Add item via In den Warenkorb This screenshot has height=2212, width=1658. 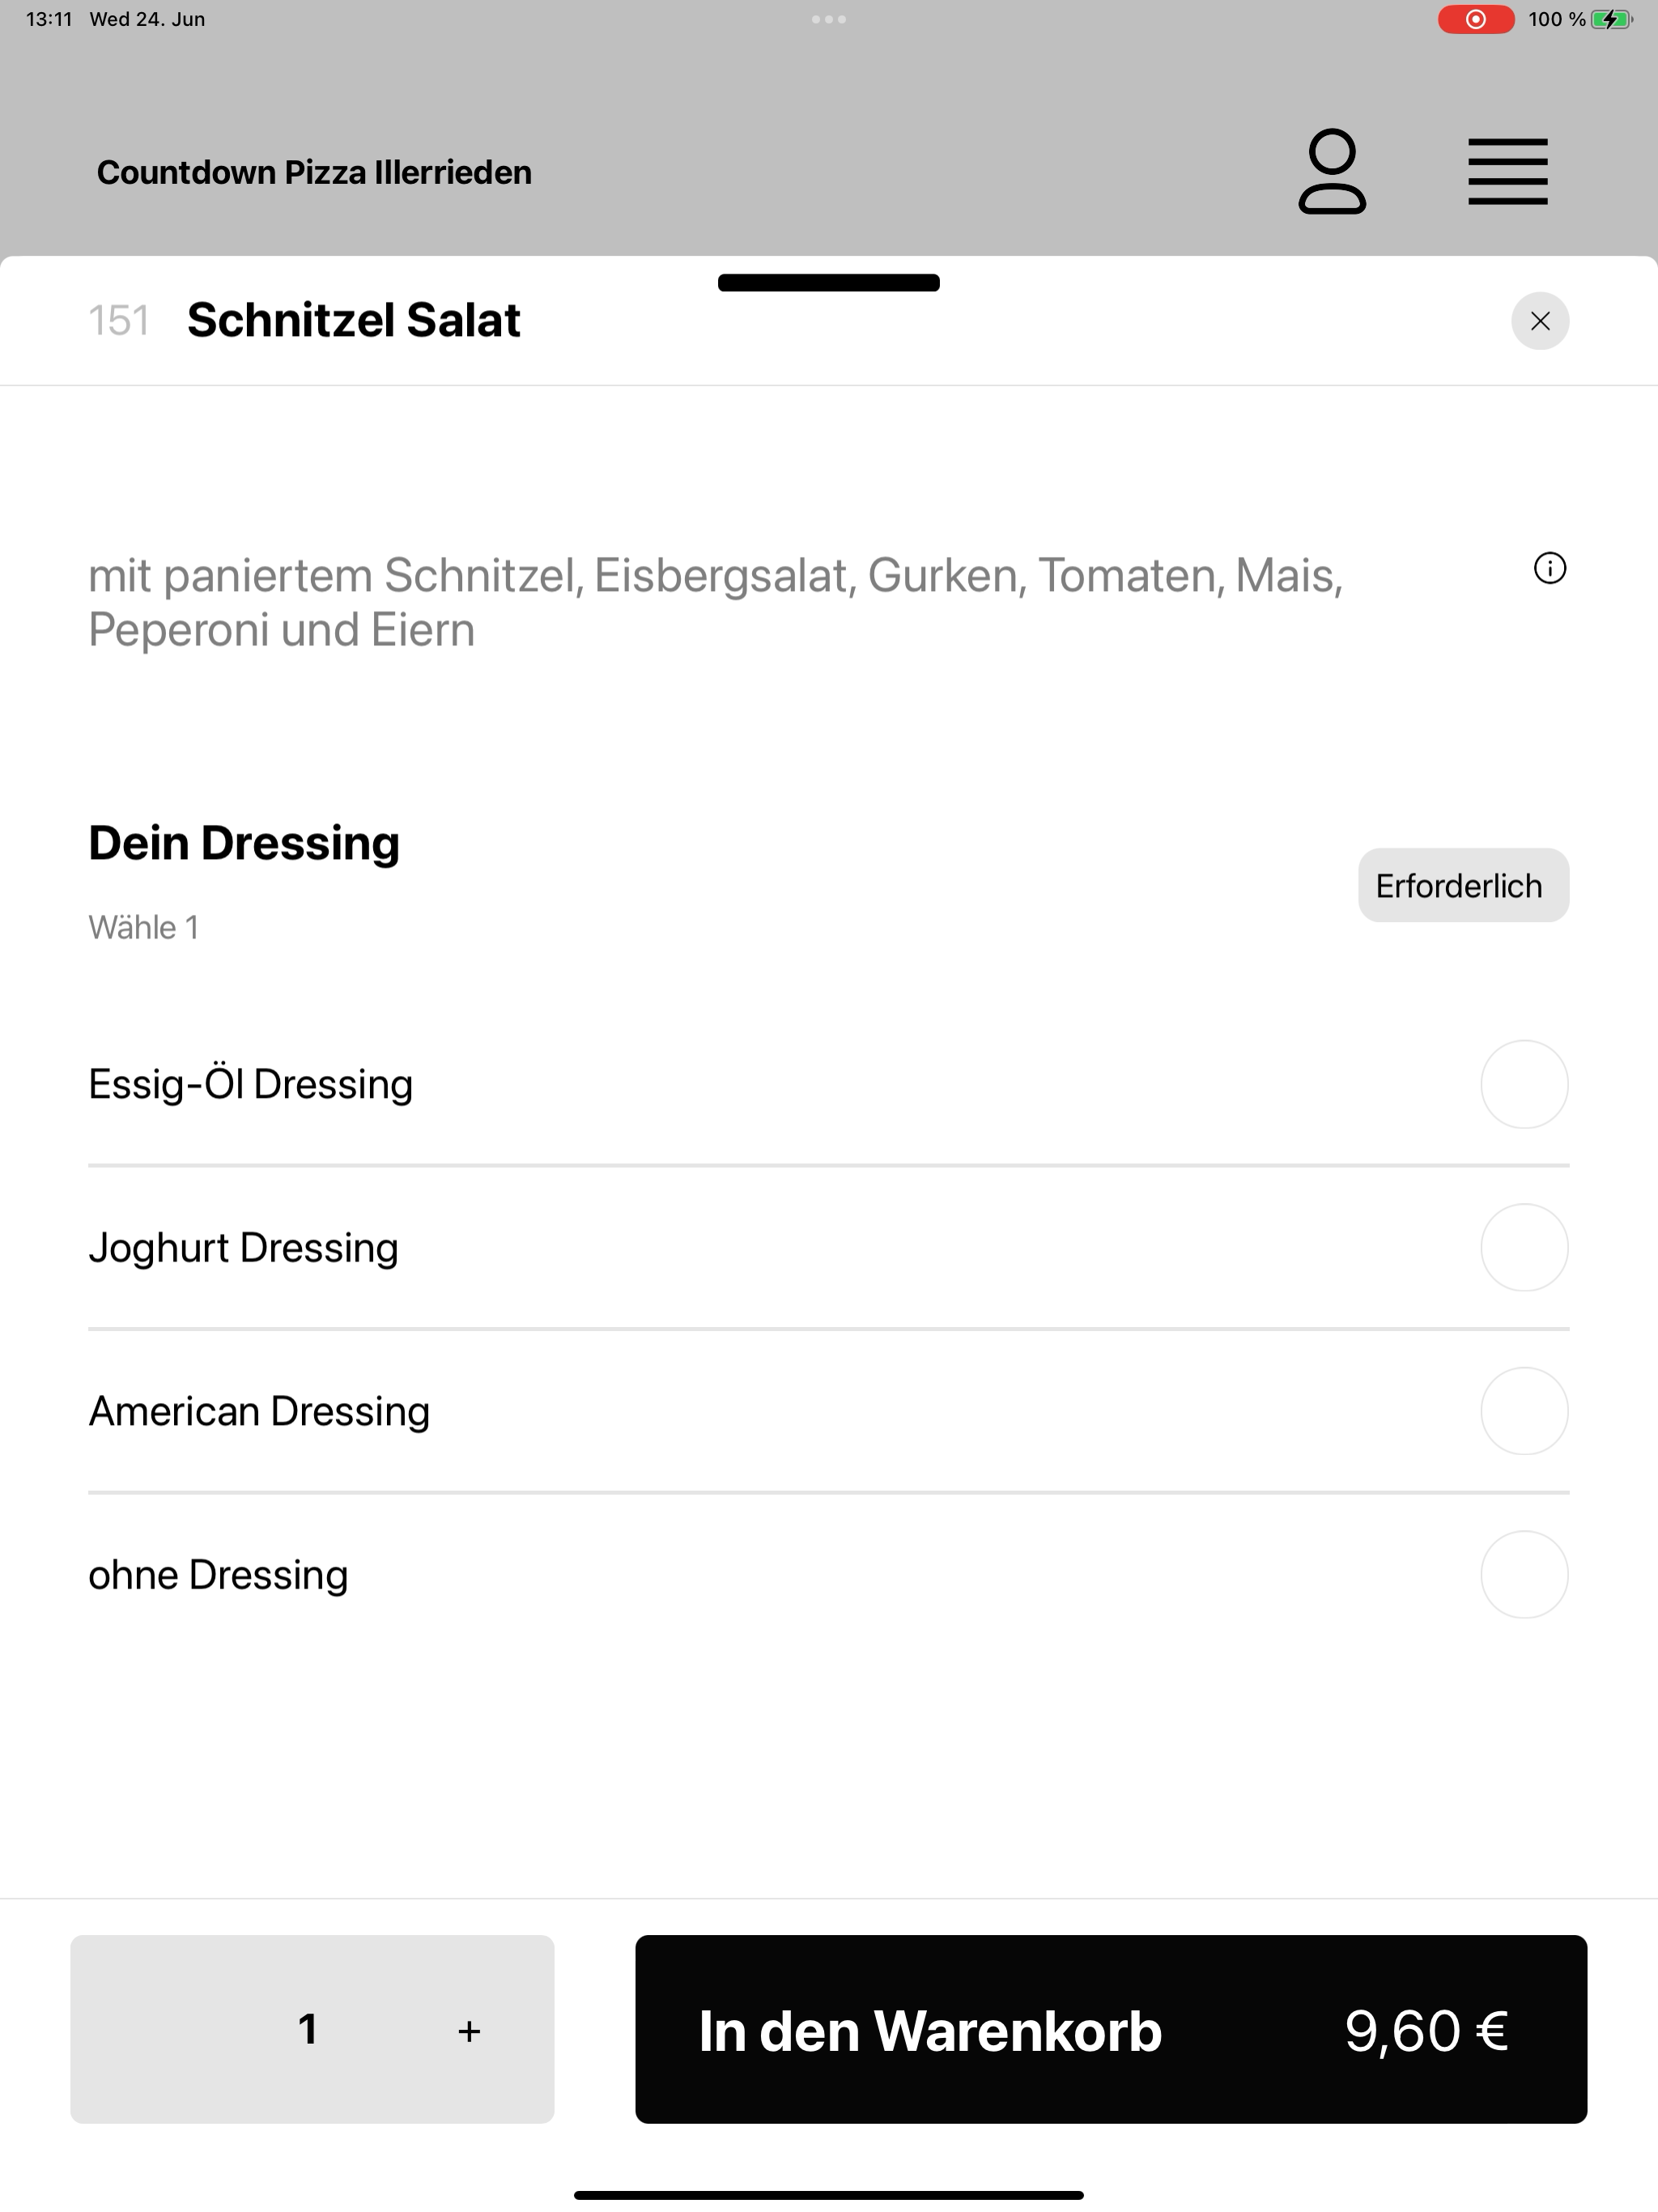(1111, 2029)
